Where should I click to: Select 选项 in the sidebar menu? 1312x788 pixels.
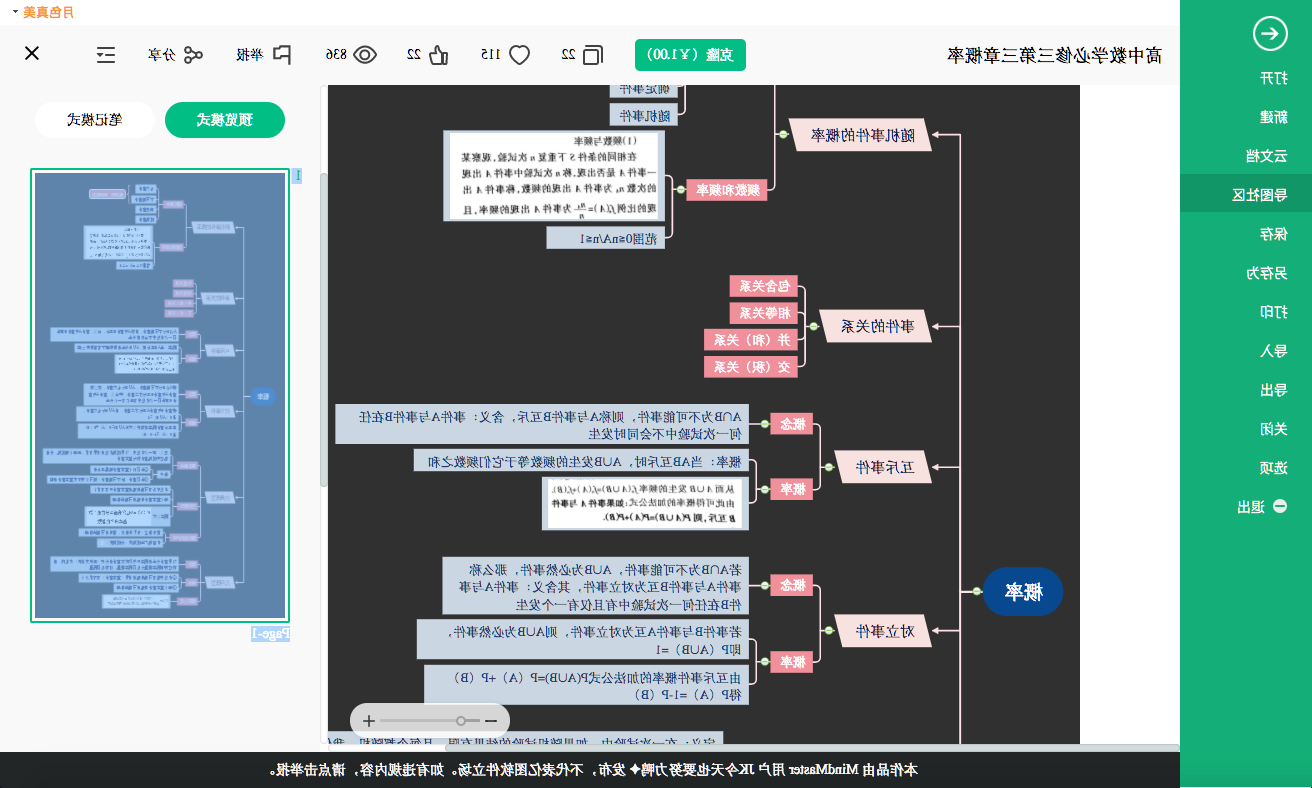pyautogui.click(x=1272, y=468)
